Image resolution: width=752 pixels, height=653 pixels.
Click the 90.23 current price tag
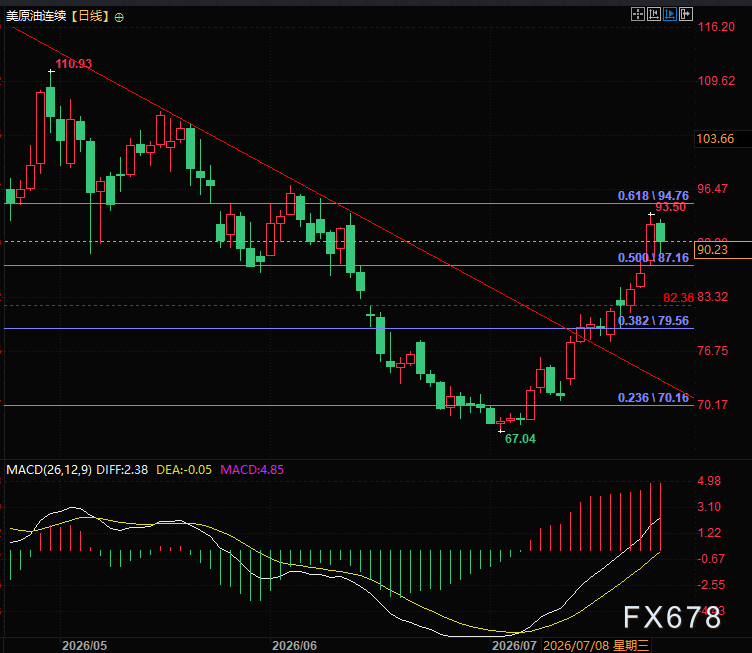[712, 250]
